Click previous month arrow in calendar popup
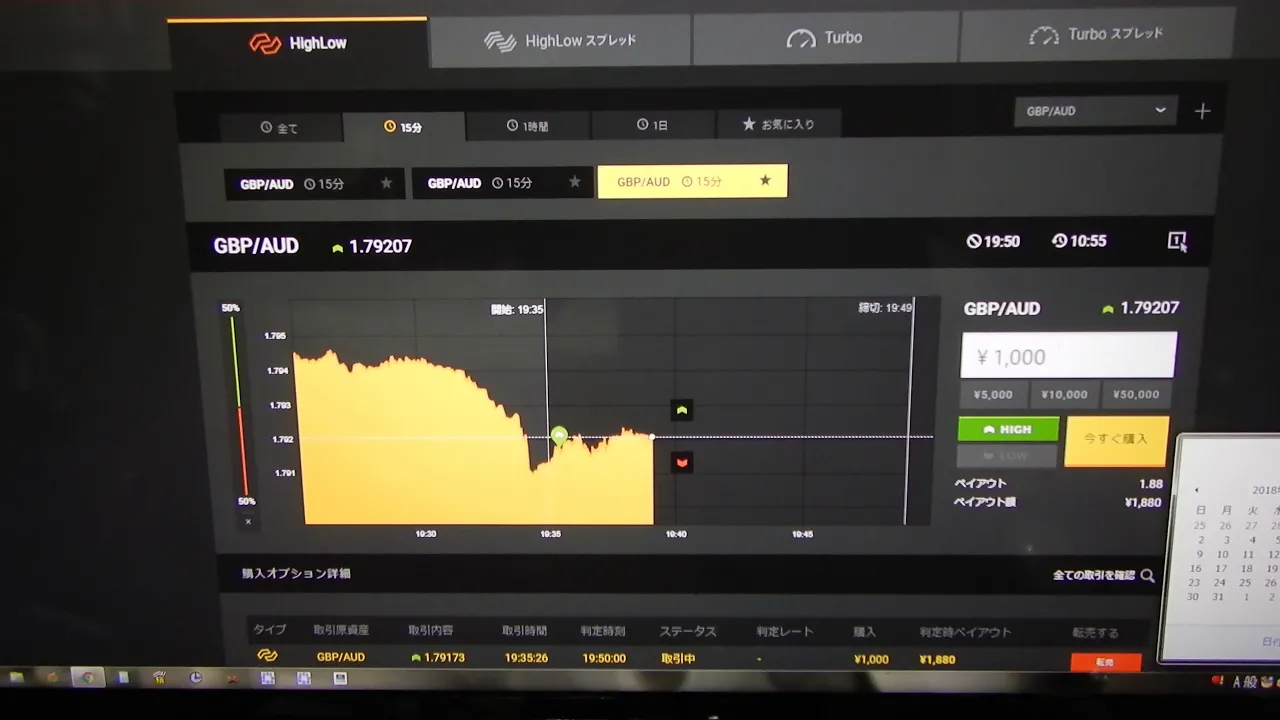Screen dimensions: 1280x720 tap(1197, 490)
